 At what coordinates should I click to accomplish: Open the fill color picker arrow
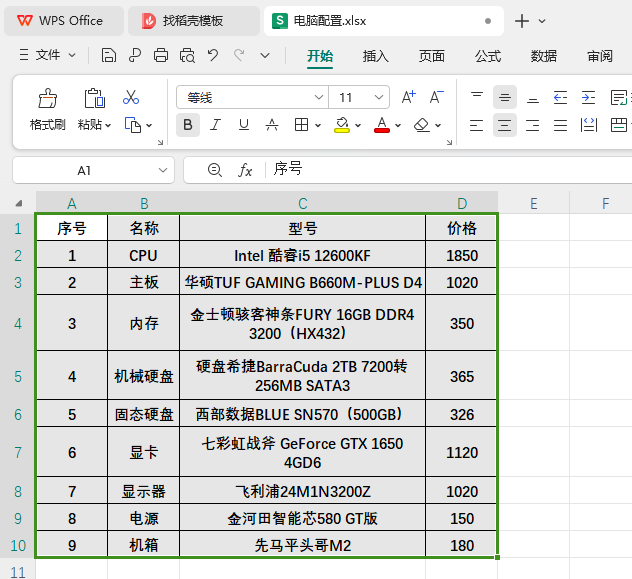[358, 125]
